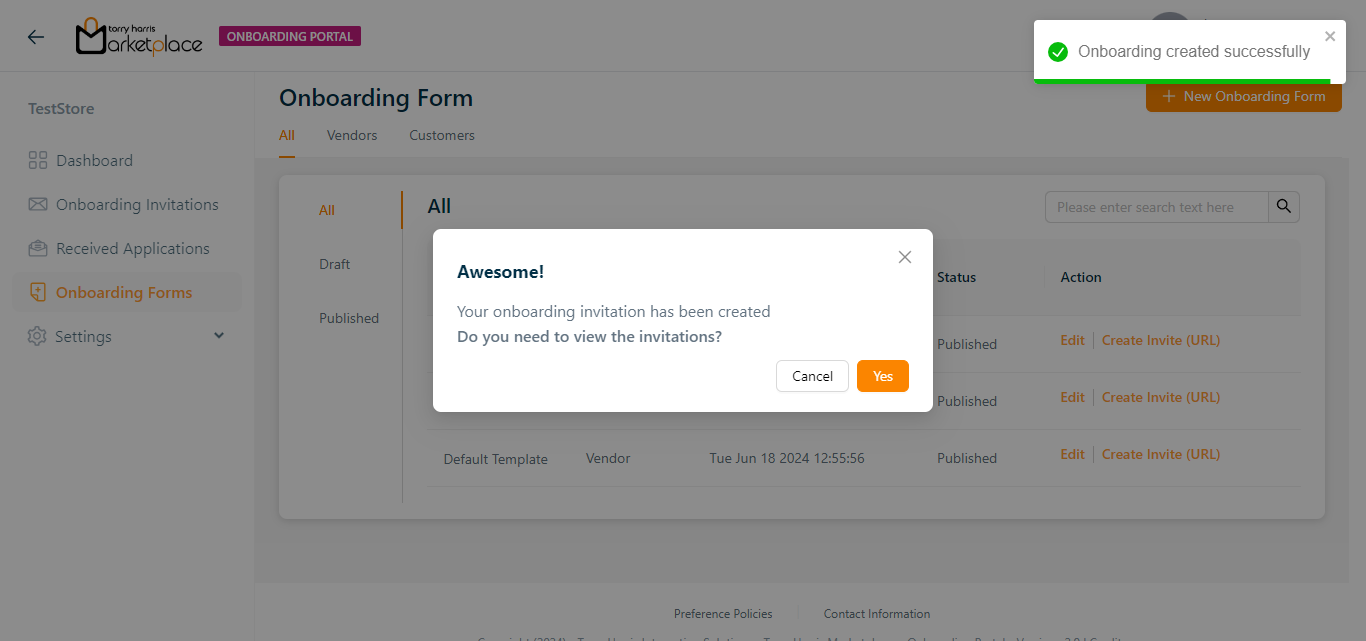Screen dimensions: 1366x641
Task: Click the Onboarding Invitations envelope icon
Action: [x=38, y=204]
